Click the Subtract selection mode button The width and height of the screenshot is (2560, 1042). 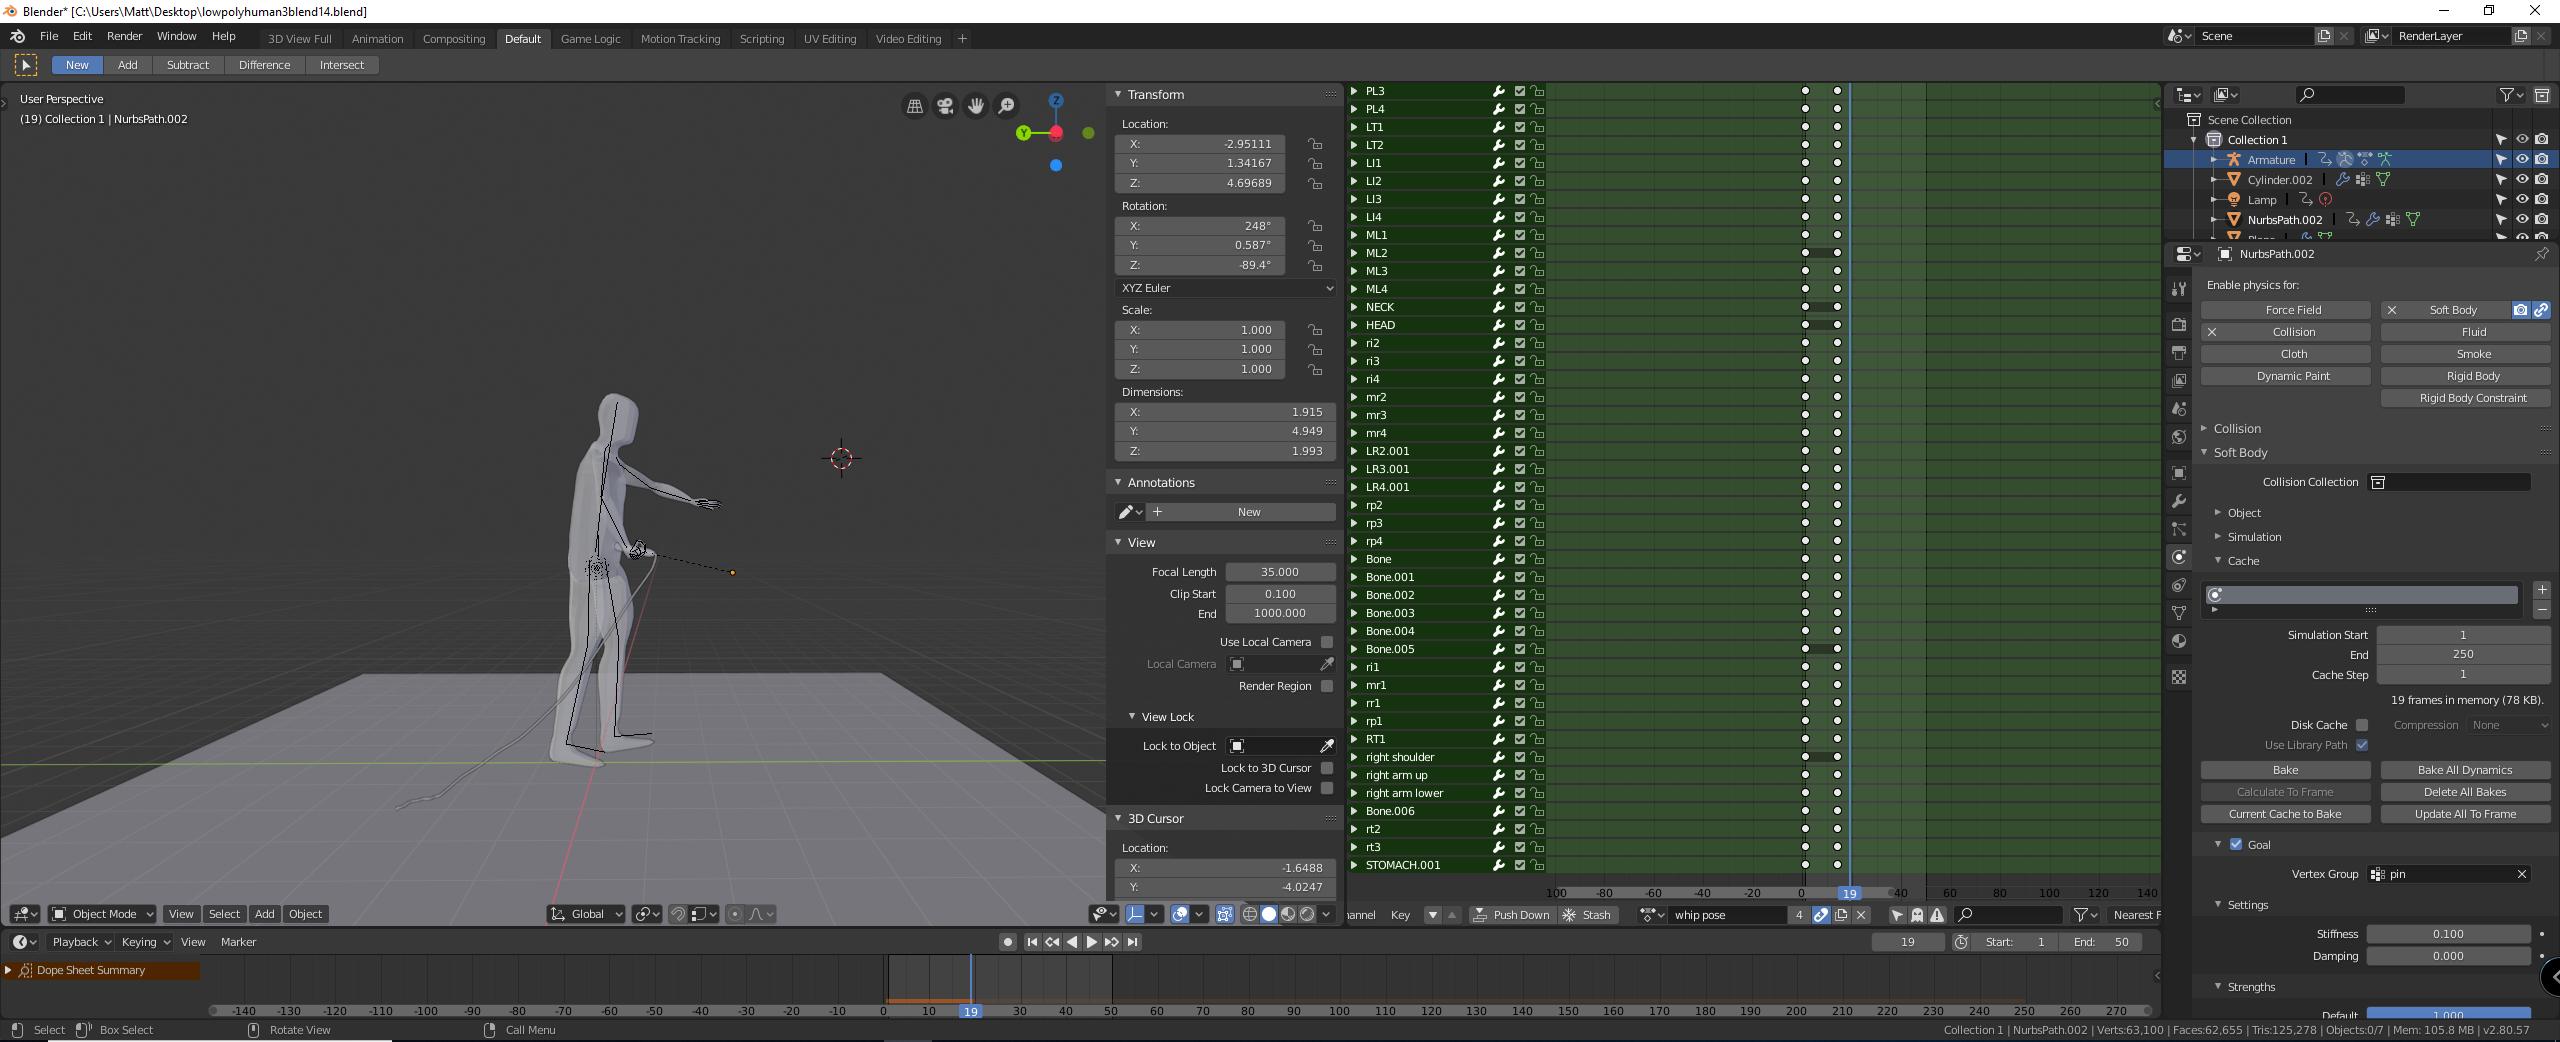(188, 65)
